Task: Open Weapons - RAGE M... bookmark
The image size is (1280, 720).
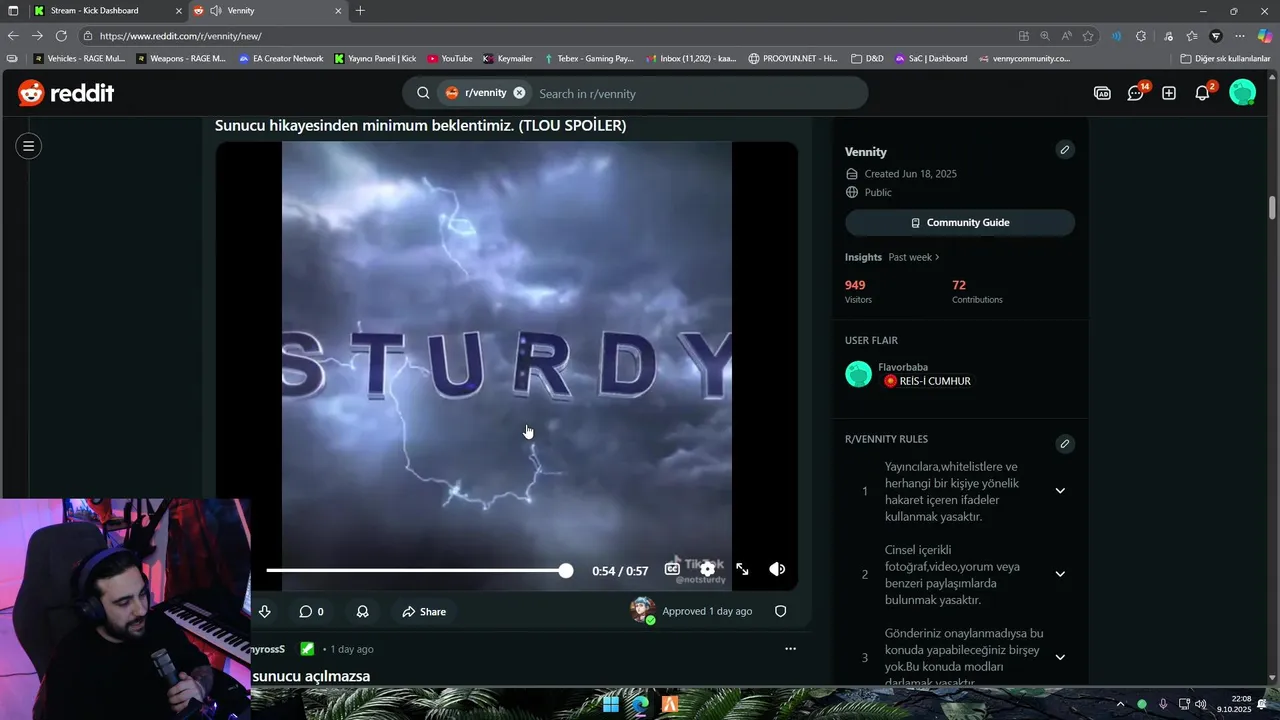Action: click(x=181, y=59)
